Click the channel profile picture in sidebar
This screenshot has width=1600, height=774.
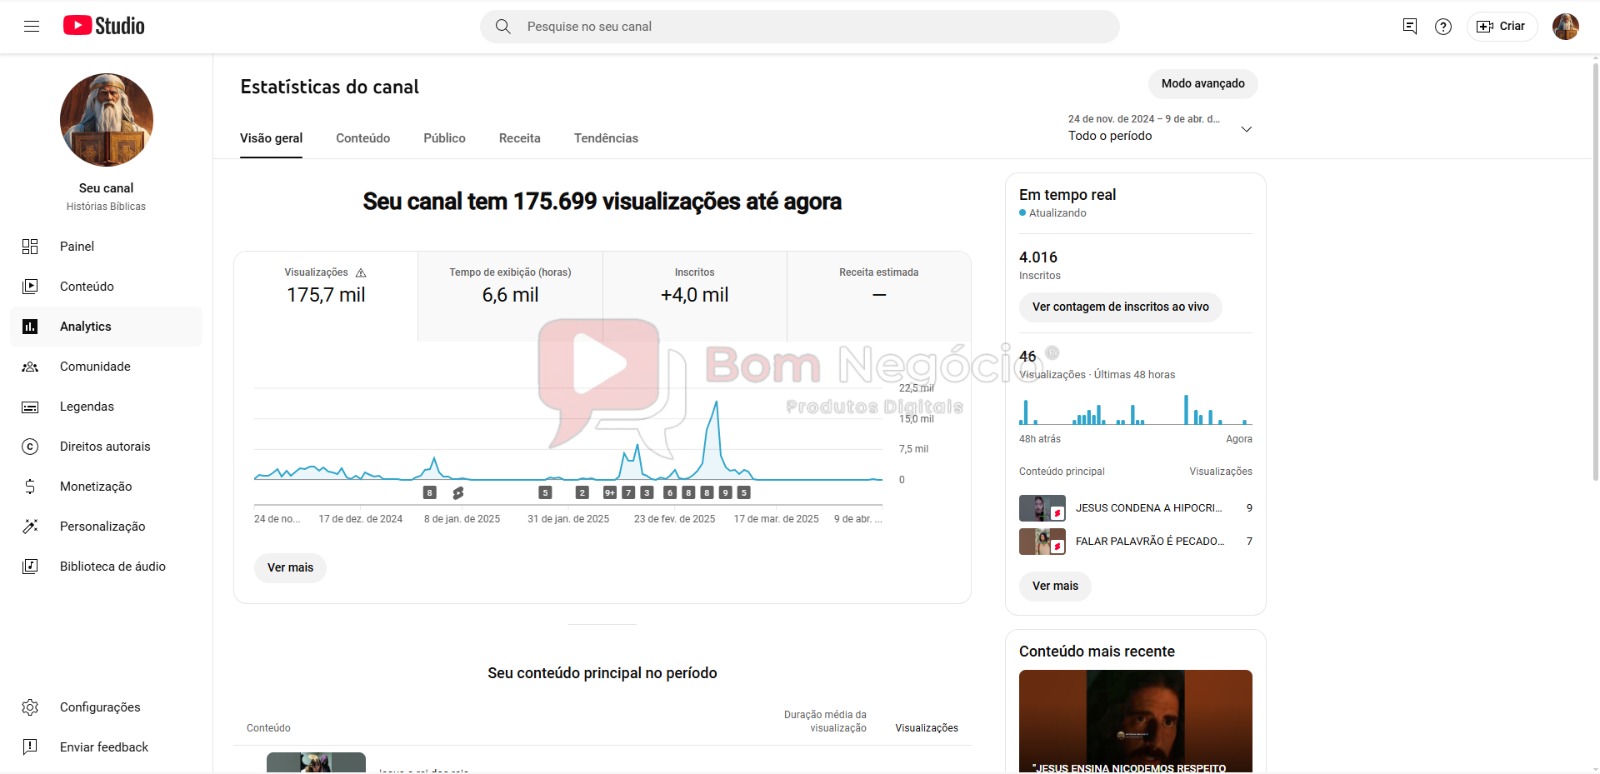point(106,120)
